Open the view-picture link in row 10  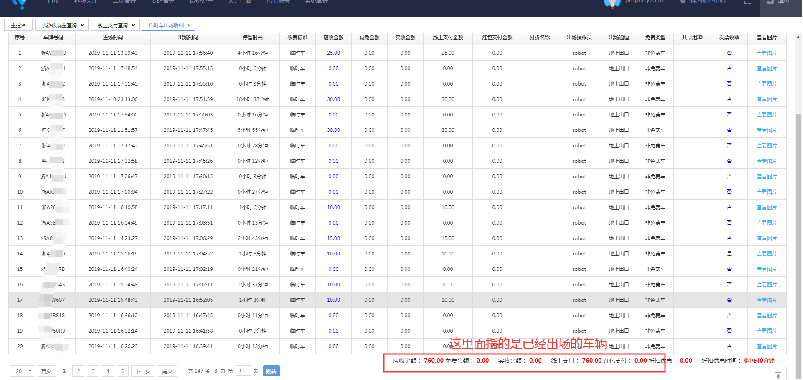click(766, 192)
